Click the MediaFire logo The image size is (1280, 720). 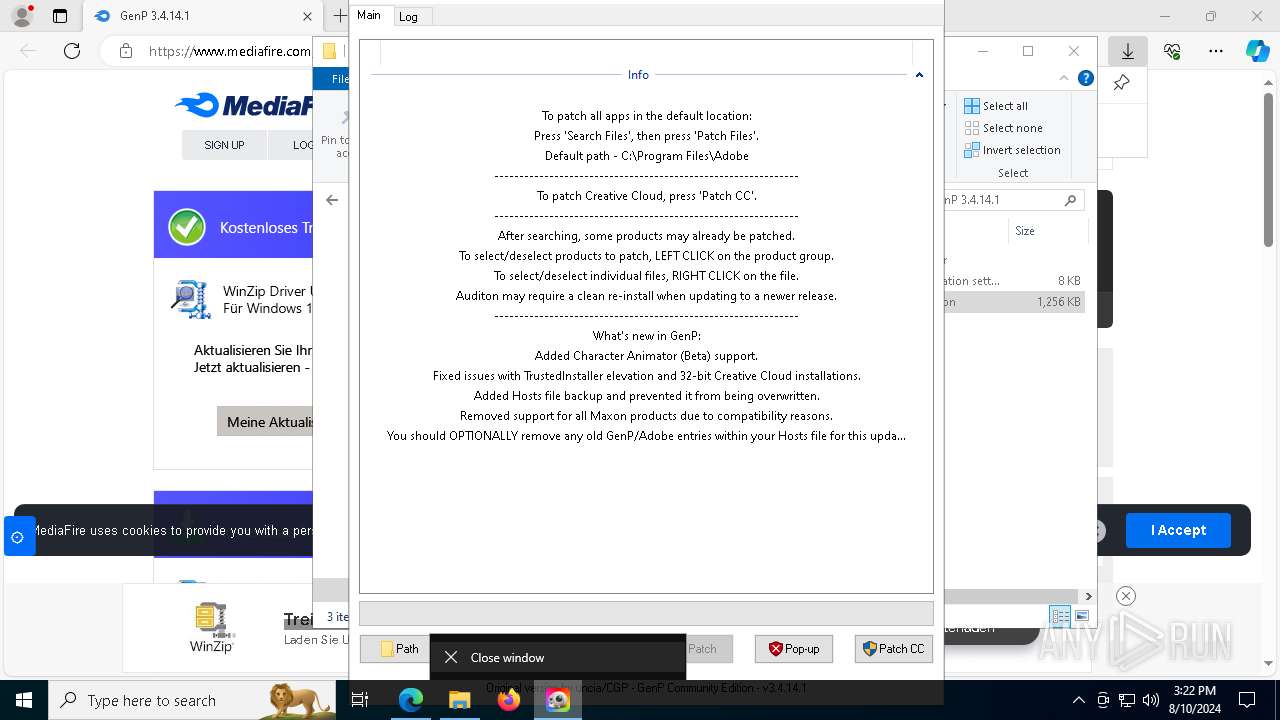pyautogui.click(x=244, y=105)
